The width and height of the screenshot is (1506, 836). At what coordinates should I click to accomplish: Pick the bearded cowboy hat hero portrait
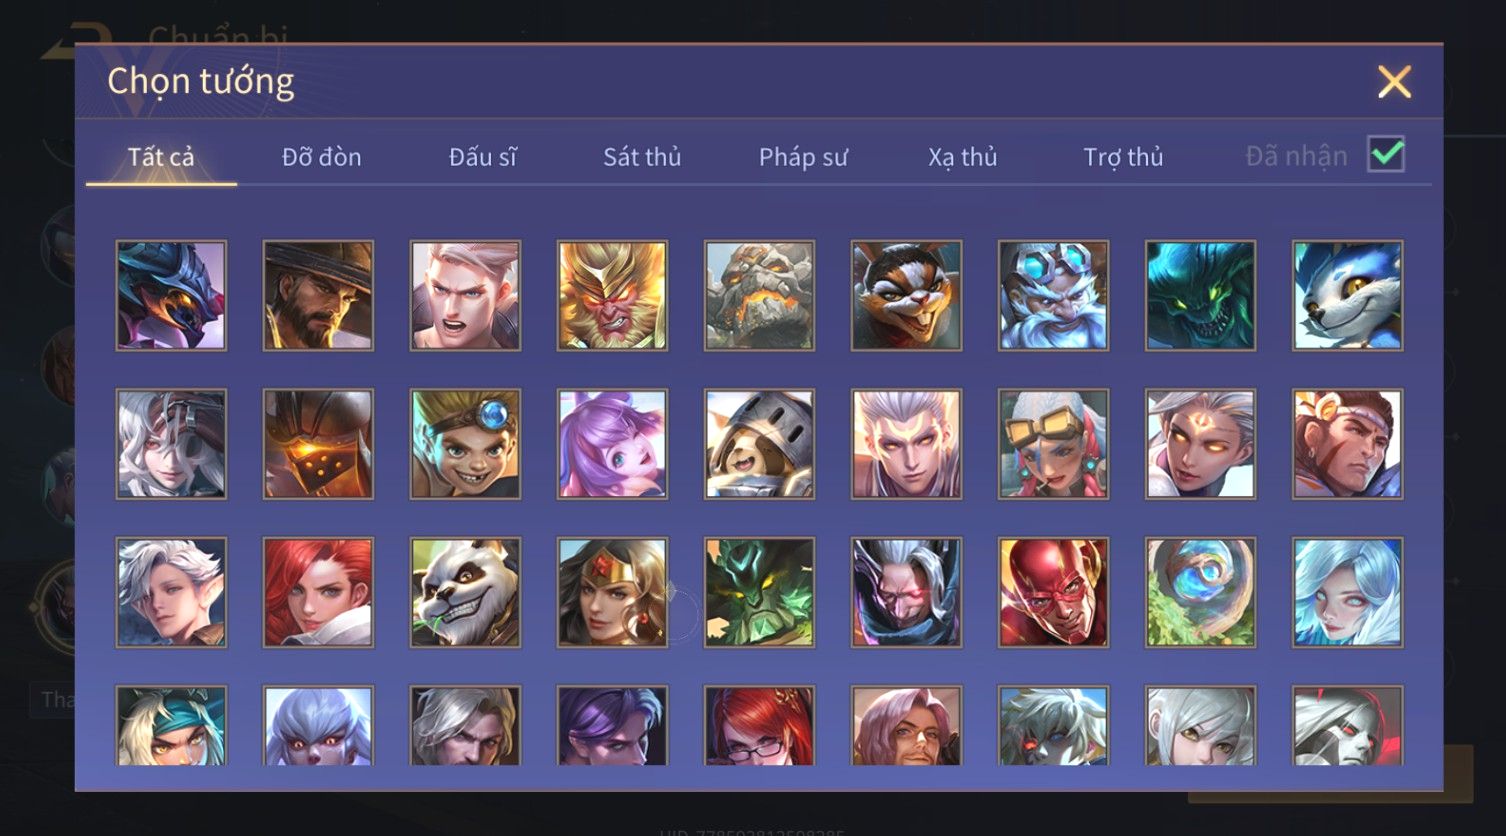tap(318, 296)
